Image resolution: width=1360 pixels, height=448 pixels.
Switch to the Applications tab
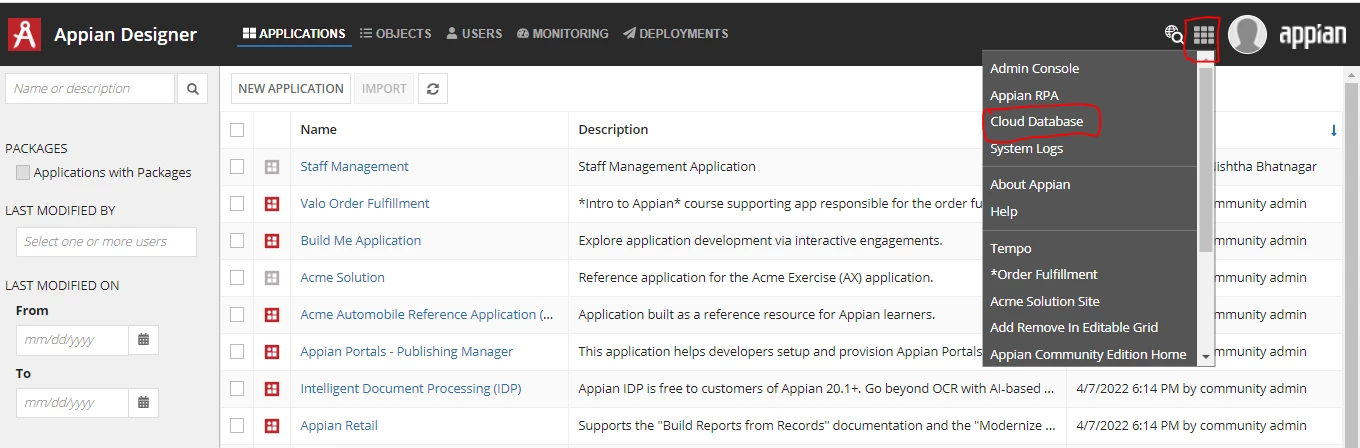294,34
